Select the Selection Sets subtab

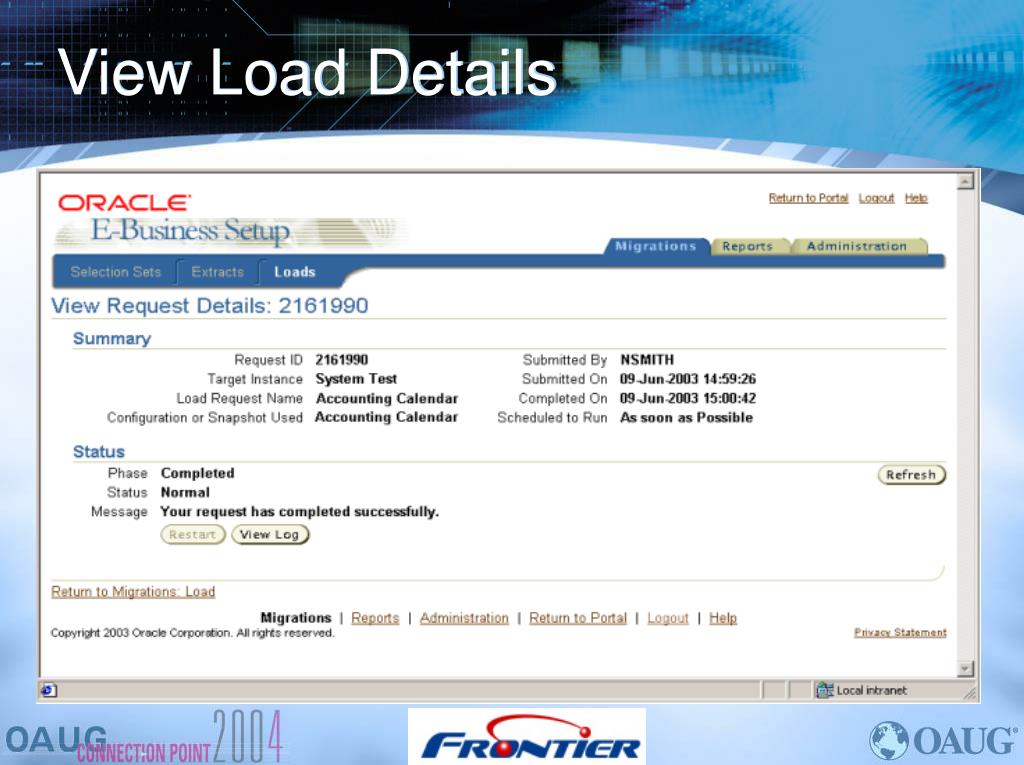tap(116, 272)
